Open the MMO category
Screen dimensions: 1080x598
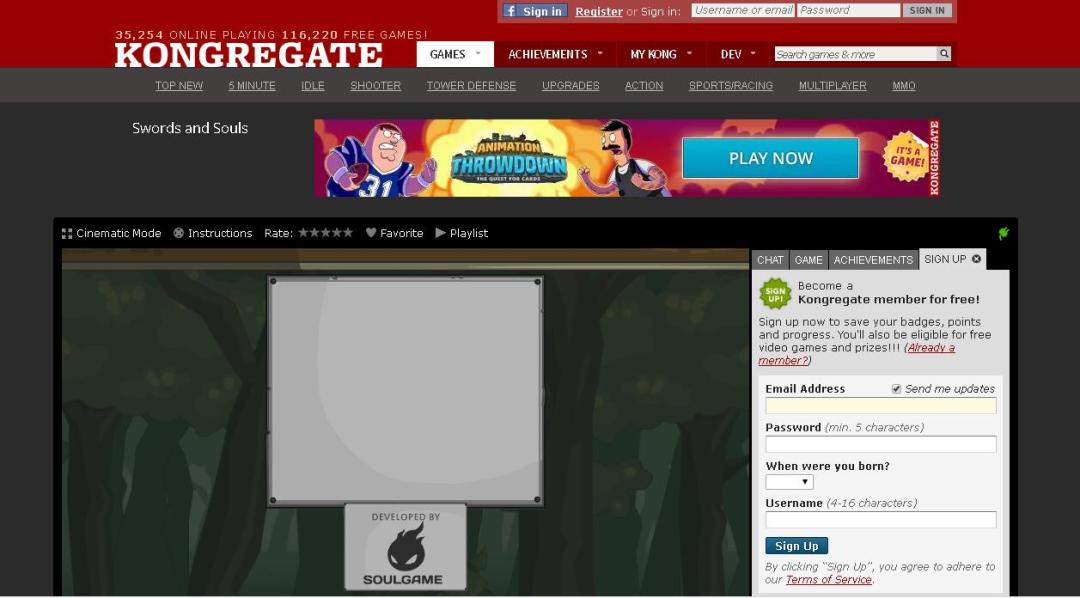[x=904, y=85]
